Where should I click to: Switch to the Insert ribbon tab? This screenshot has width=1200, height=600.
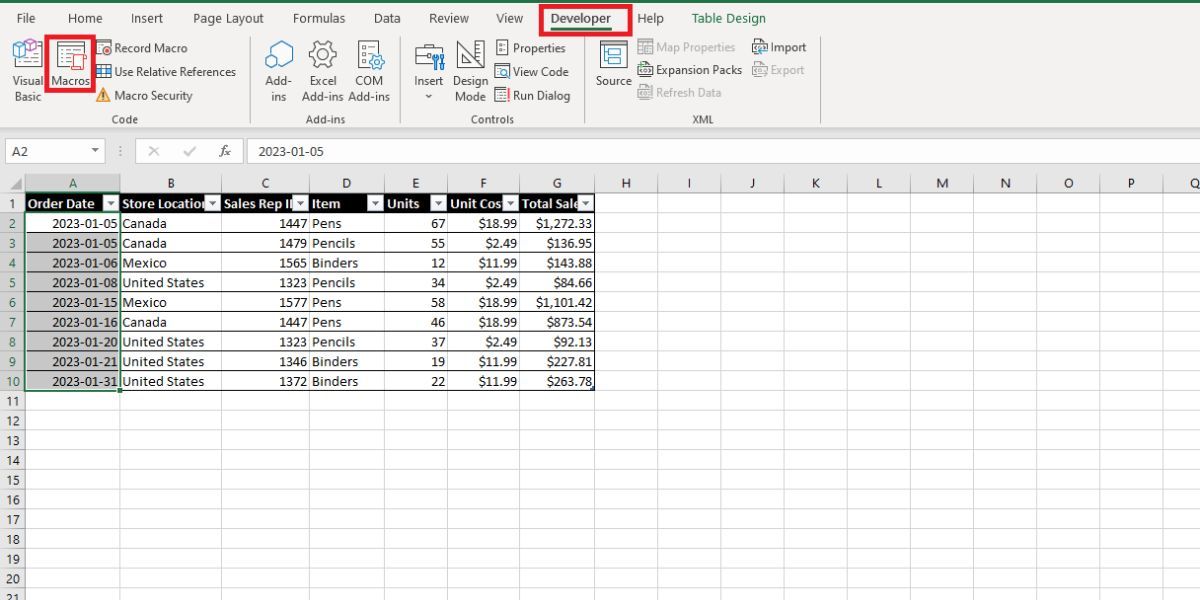coord(147,18)
